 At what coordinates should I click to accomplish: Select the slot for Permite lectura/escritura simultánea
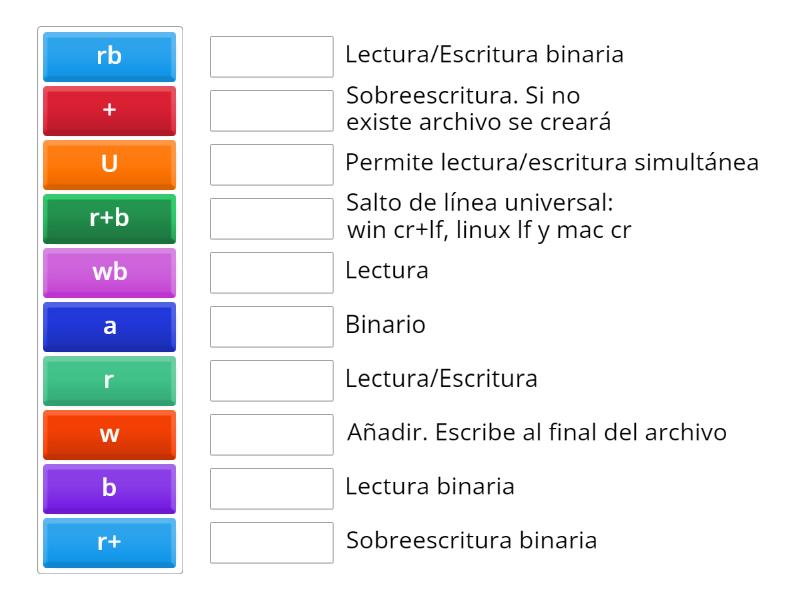click(x=272, y=165)
